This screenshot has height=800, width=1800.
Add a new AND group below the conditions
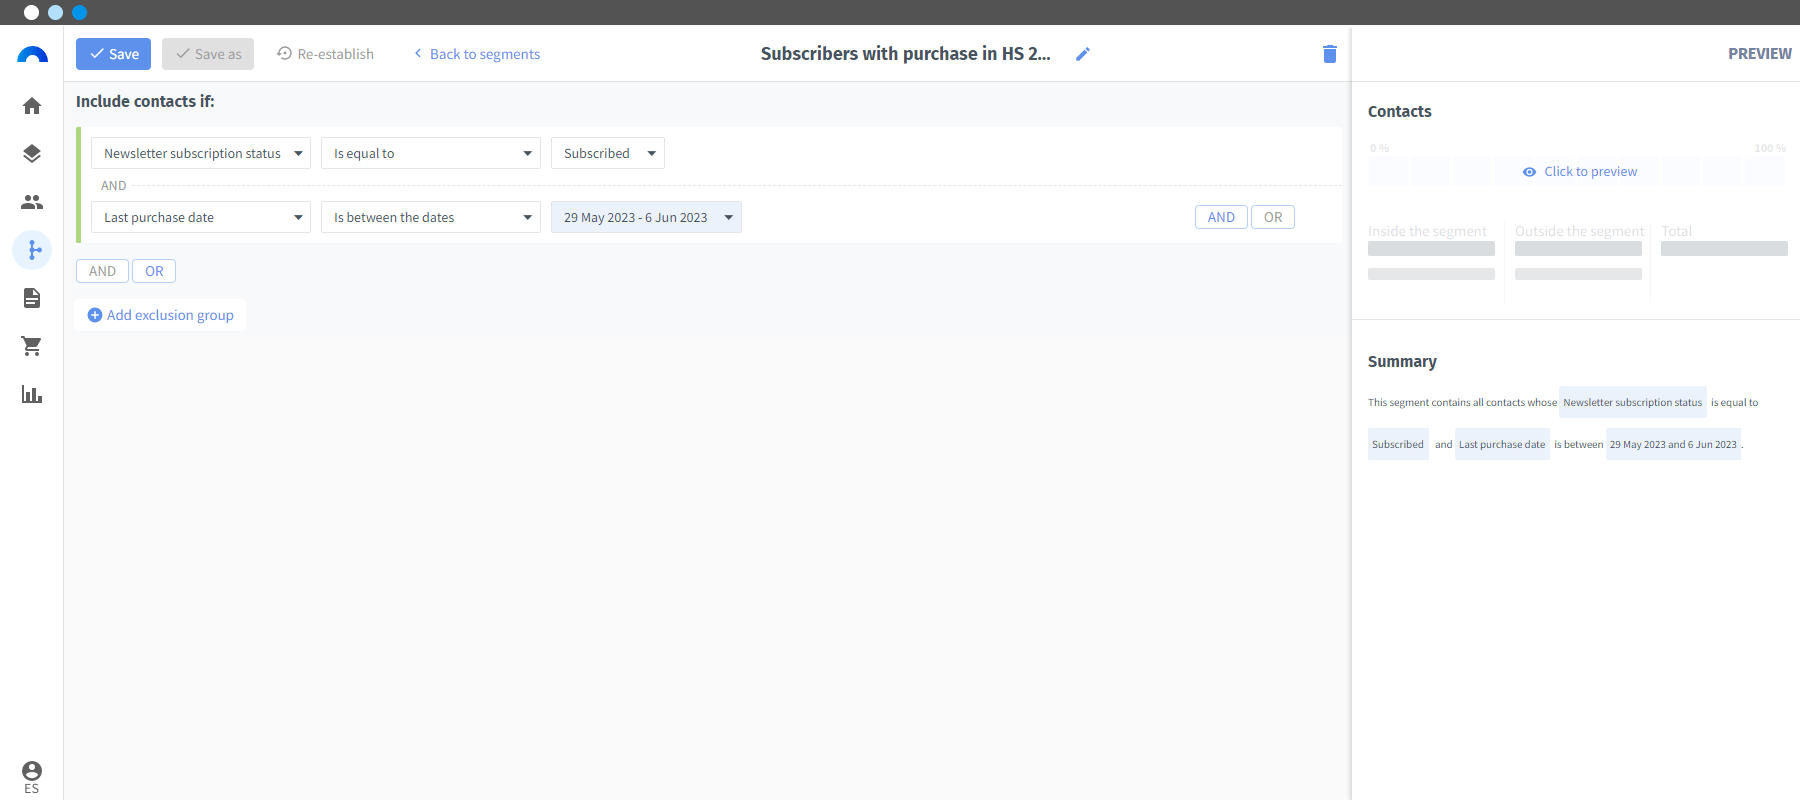tap(102, 271)
